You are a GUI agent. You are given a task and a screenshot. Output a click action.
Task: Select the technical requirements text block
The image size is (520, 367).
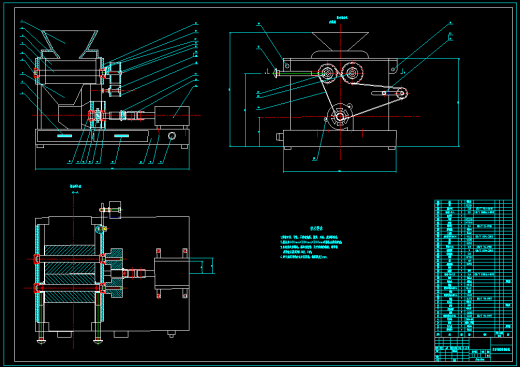[311, 243]
